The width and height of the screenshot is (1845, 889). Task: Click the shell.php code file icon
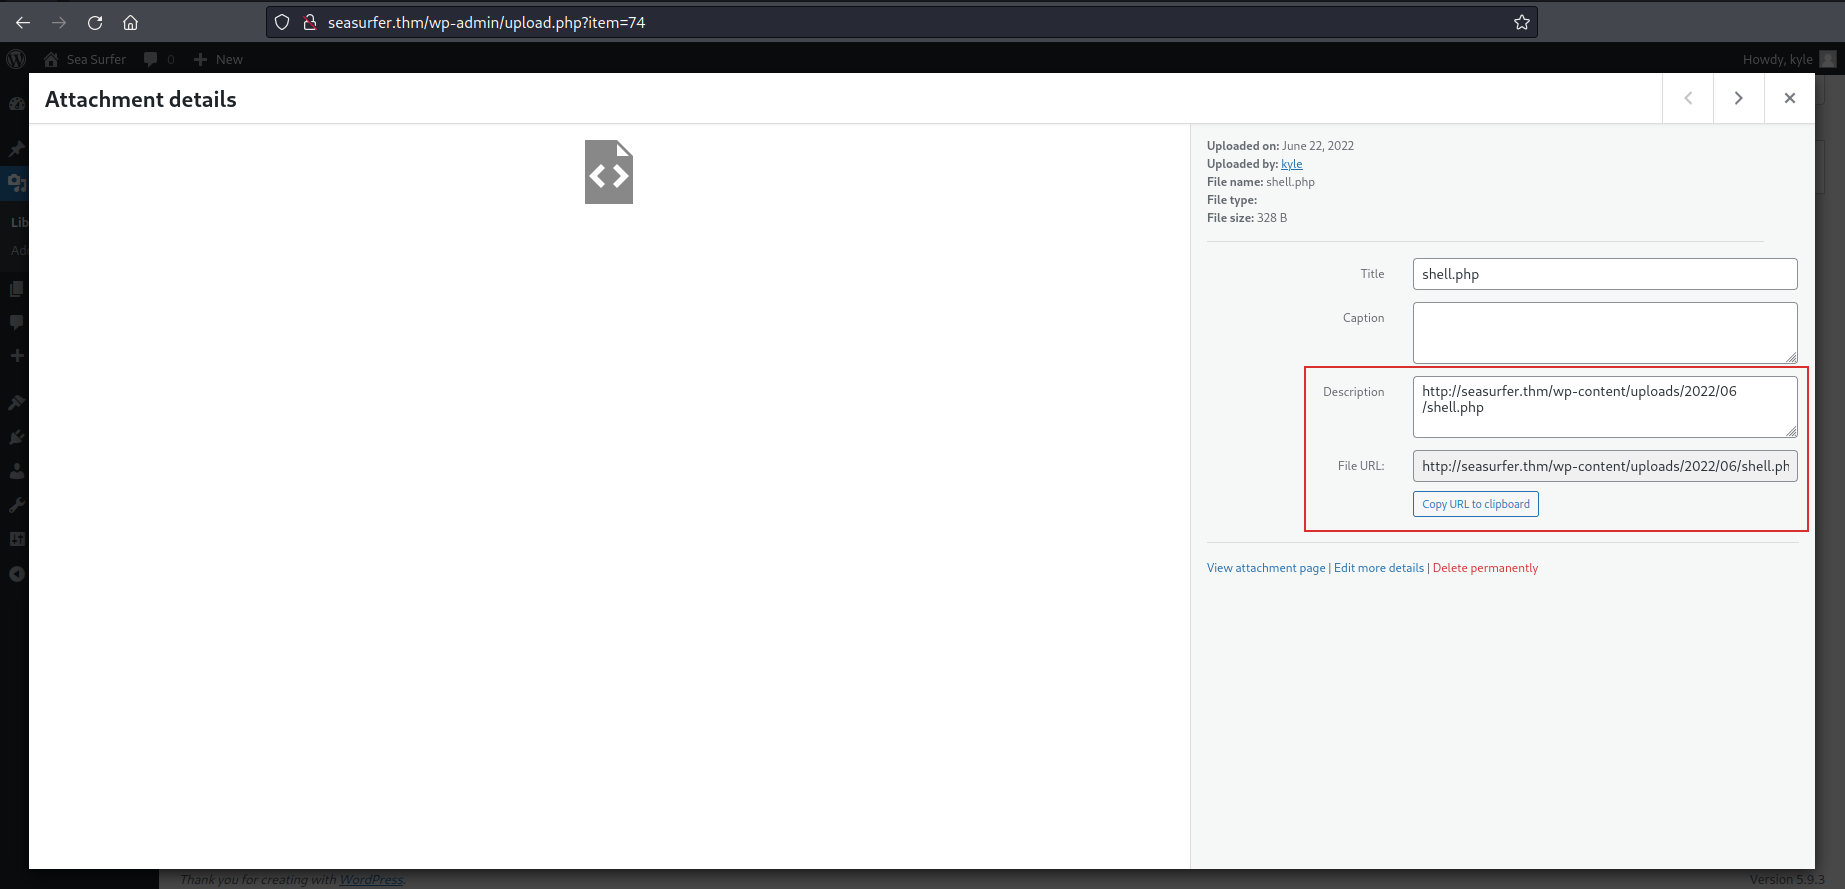coord(609,172)
